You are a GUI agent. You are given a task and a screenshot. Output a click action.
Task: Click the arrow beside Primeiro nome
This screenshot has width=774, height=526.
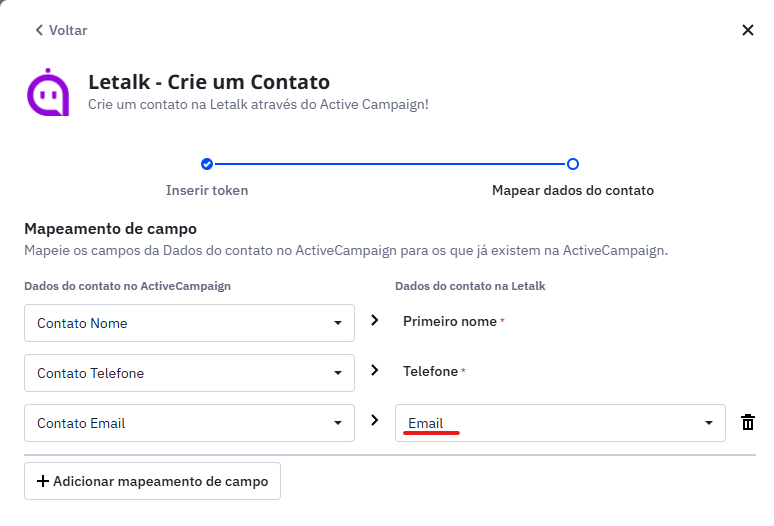click(x=375, y=320)
